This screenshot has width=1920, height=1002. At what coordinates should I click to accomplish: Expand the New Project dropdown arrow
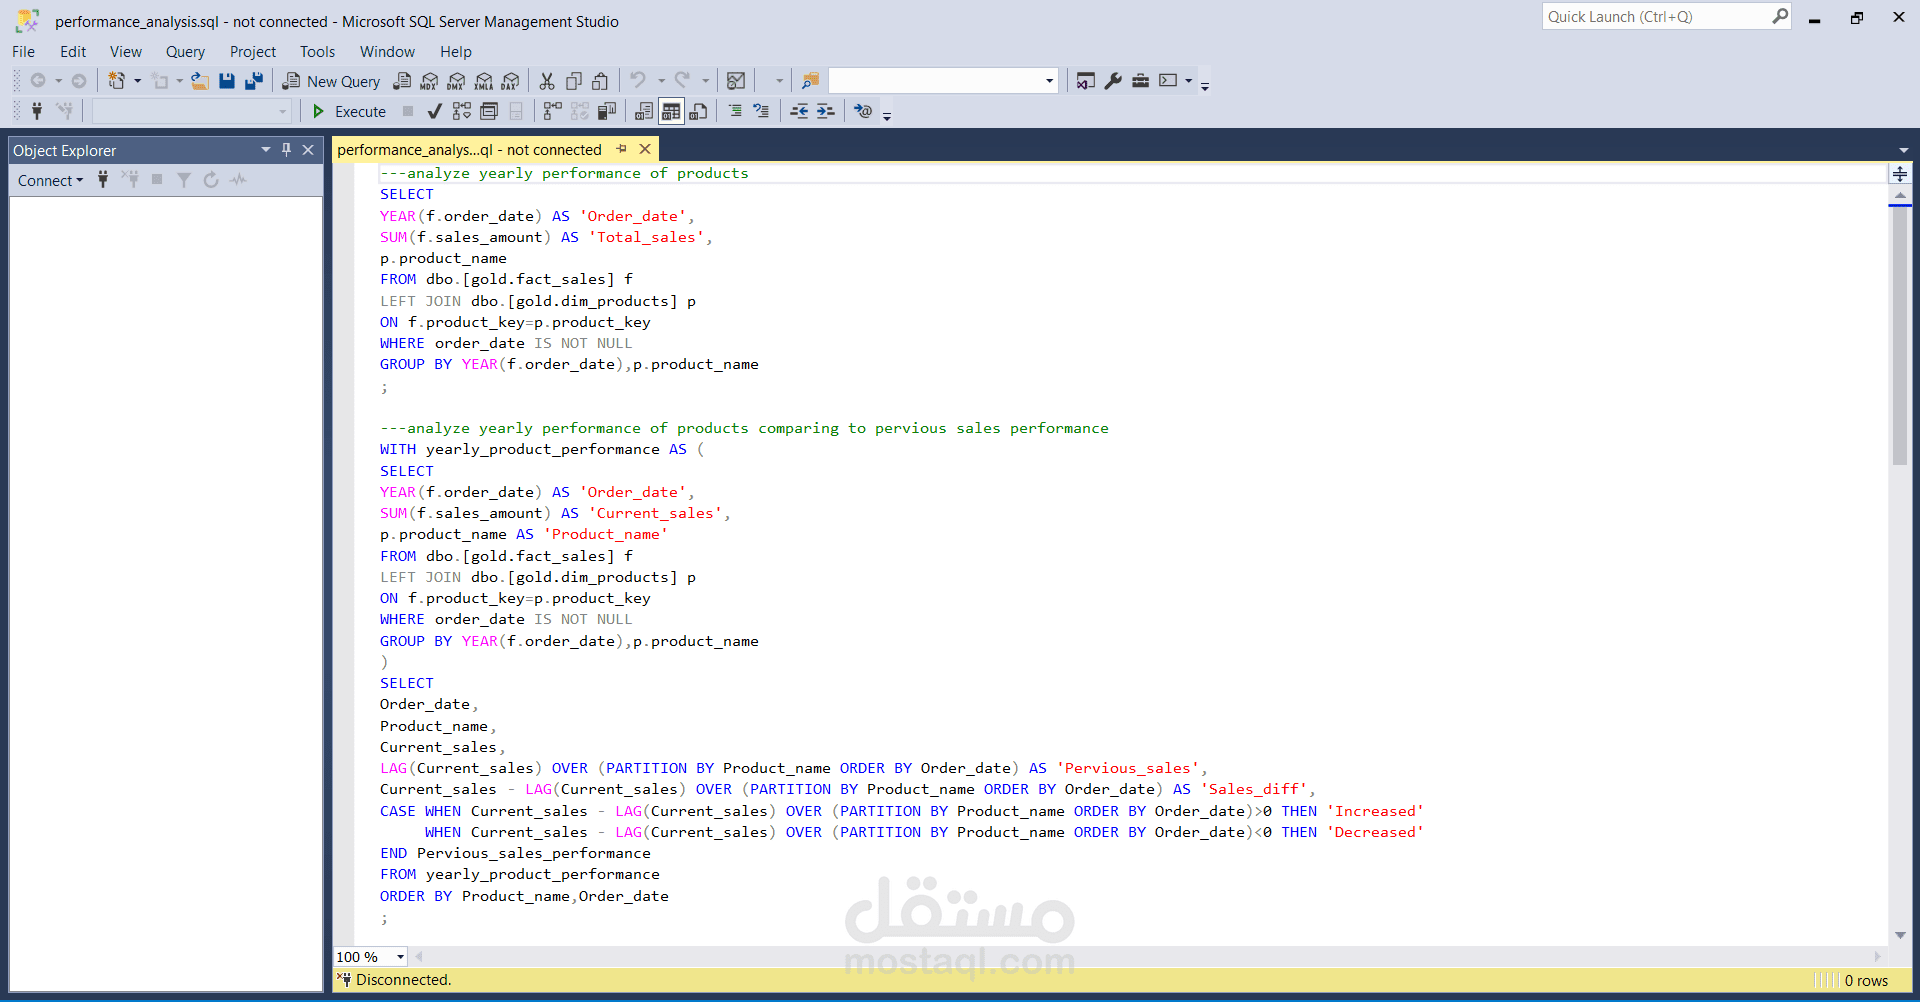point(137,81)
